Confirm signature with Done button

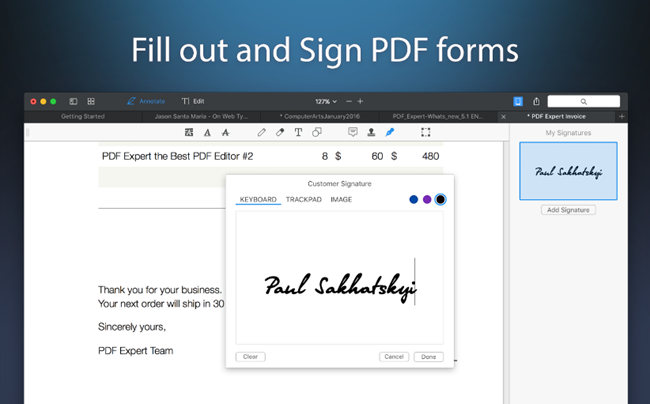click(429, 356)
